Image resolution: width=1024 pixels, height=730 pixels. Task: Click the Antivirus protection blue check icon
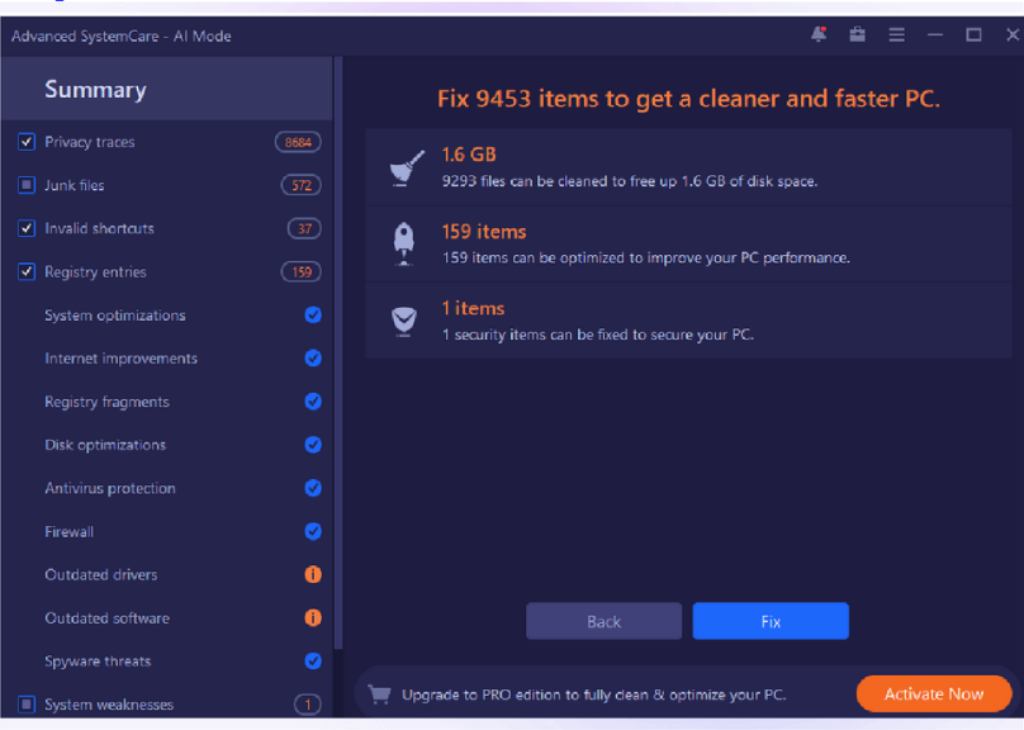pos(313,488)
